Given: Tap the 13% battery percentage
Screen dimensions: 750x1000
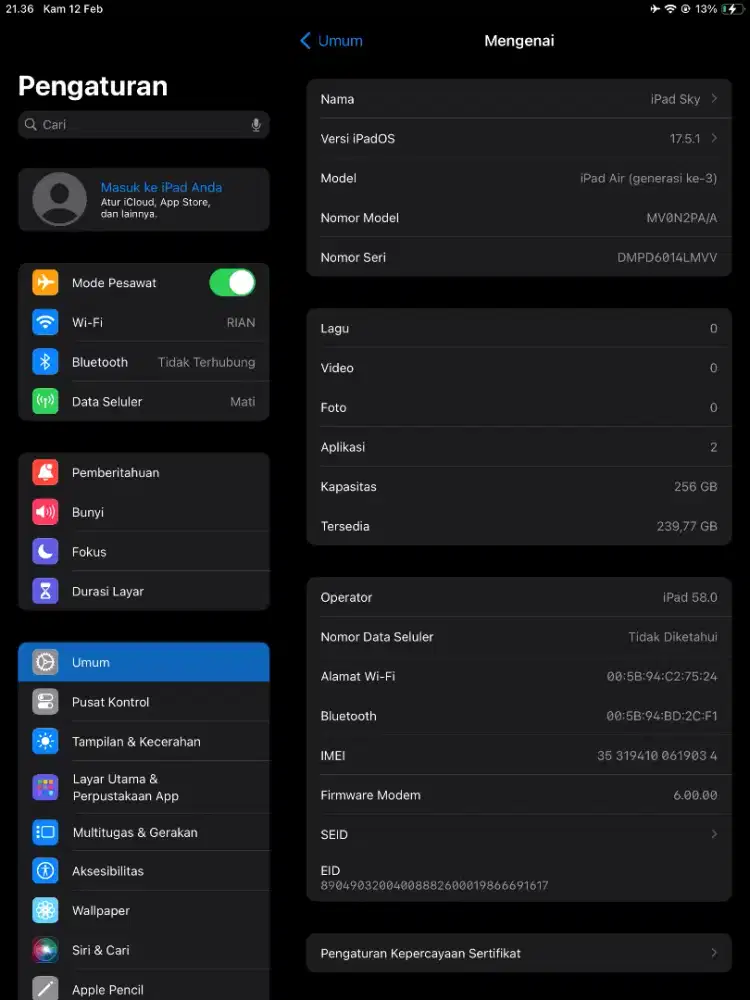Looking at the screenshot, I should (x=706, y=9).
